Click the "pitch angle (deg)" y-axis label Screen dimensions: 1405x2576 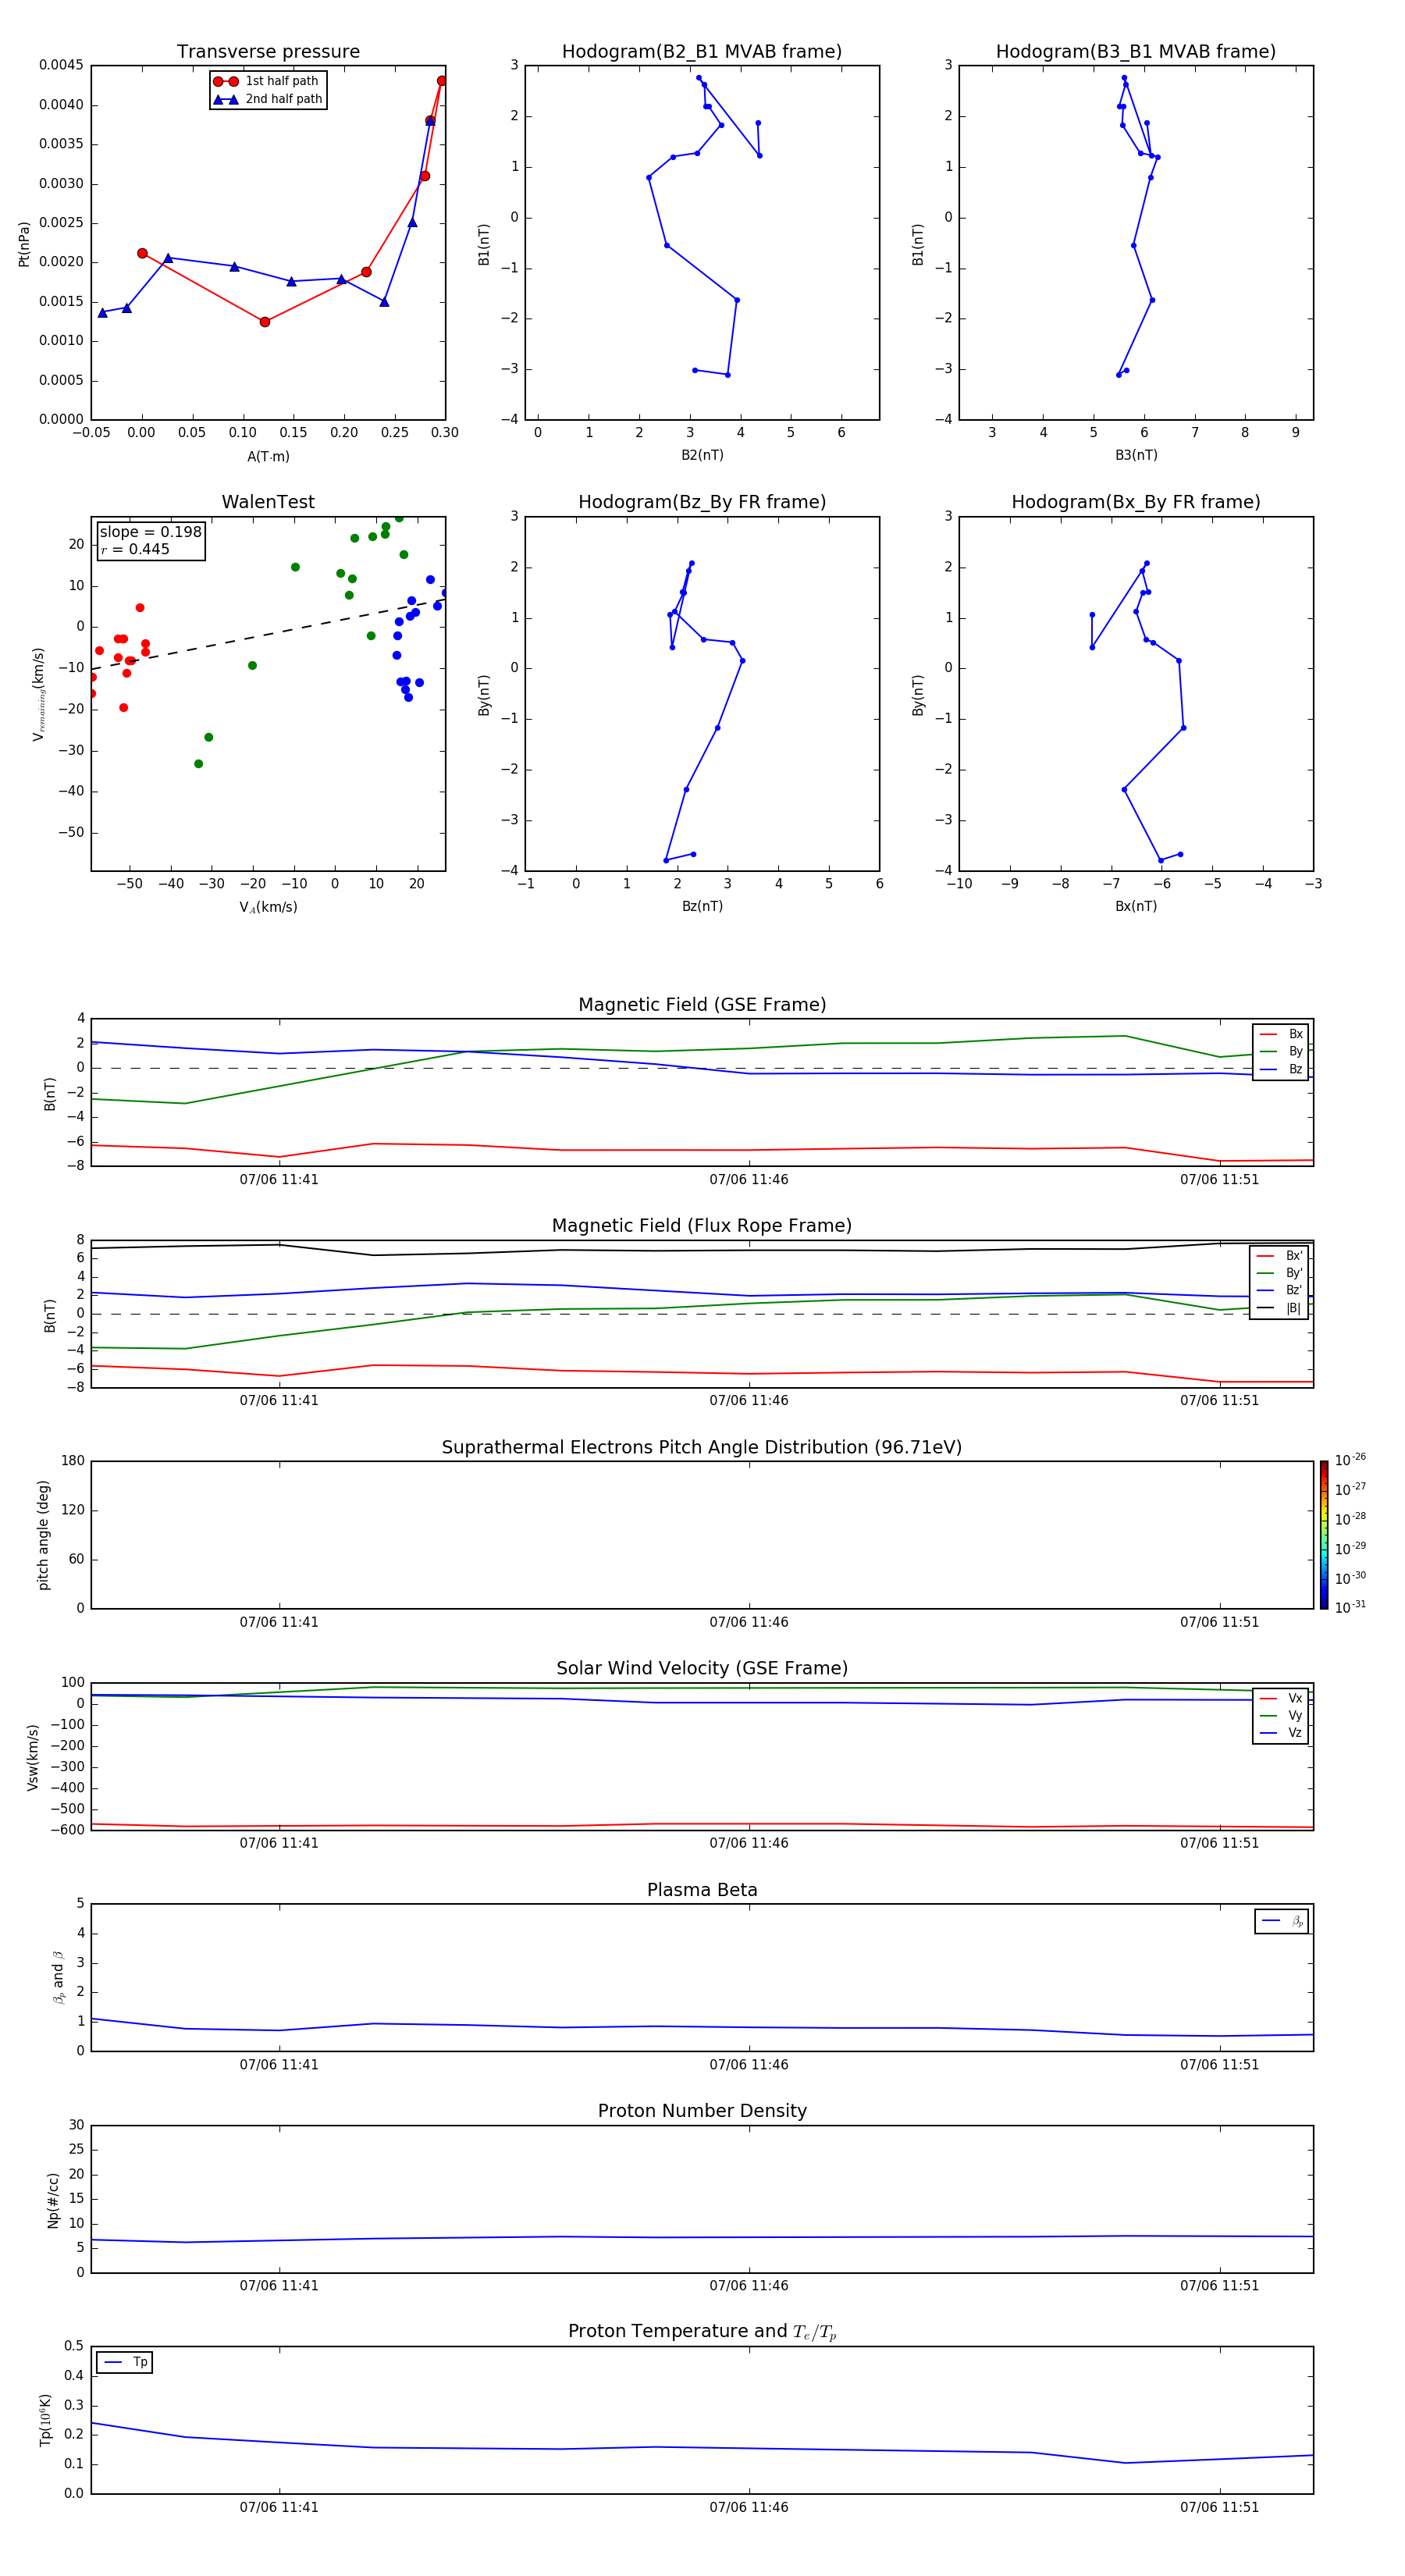(x=43, y=1535)
